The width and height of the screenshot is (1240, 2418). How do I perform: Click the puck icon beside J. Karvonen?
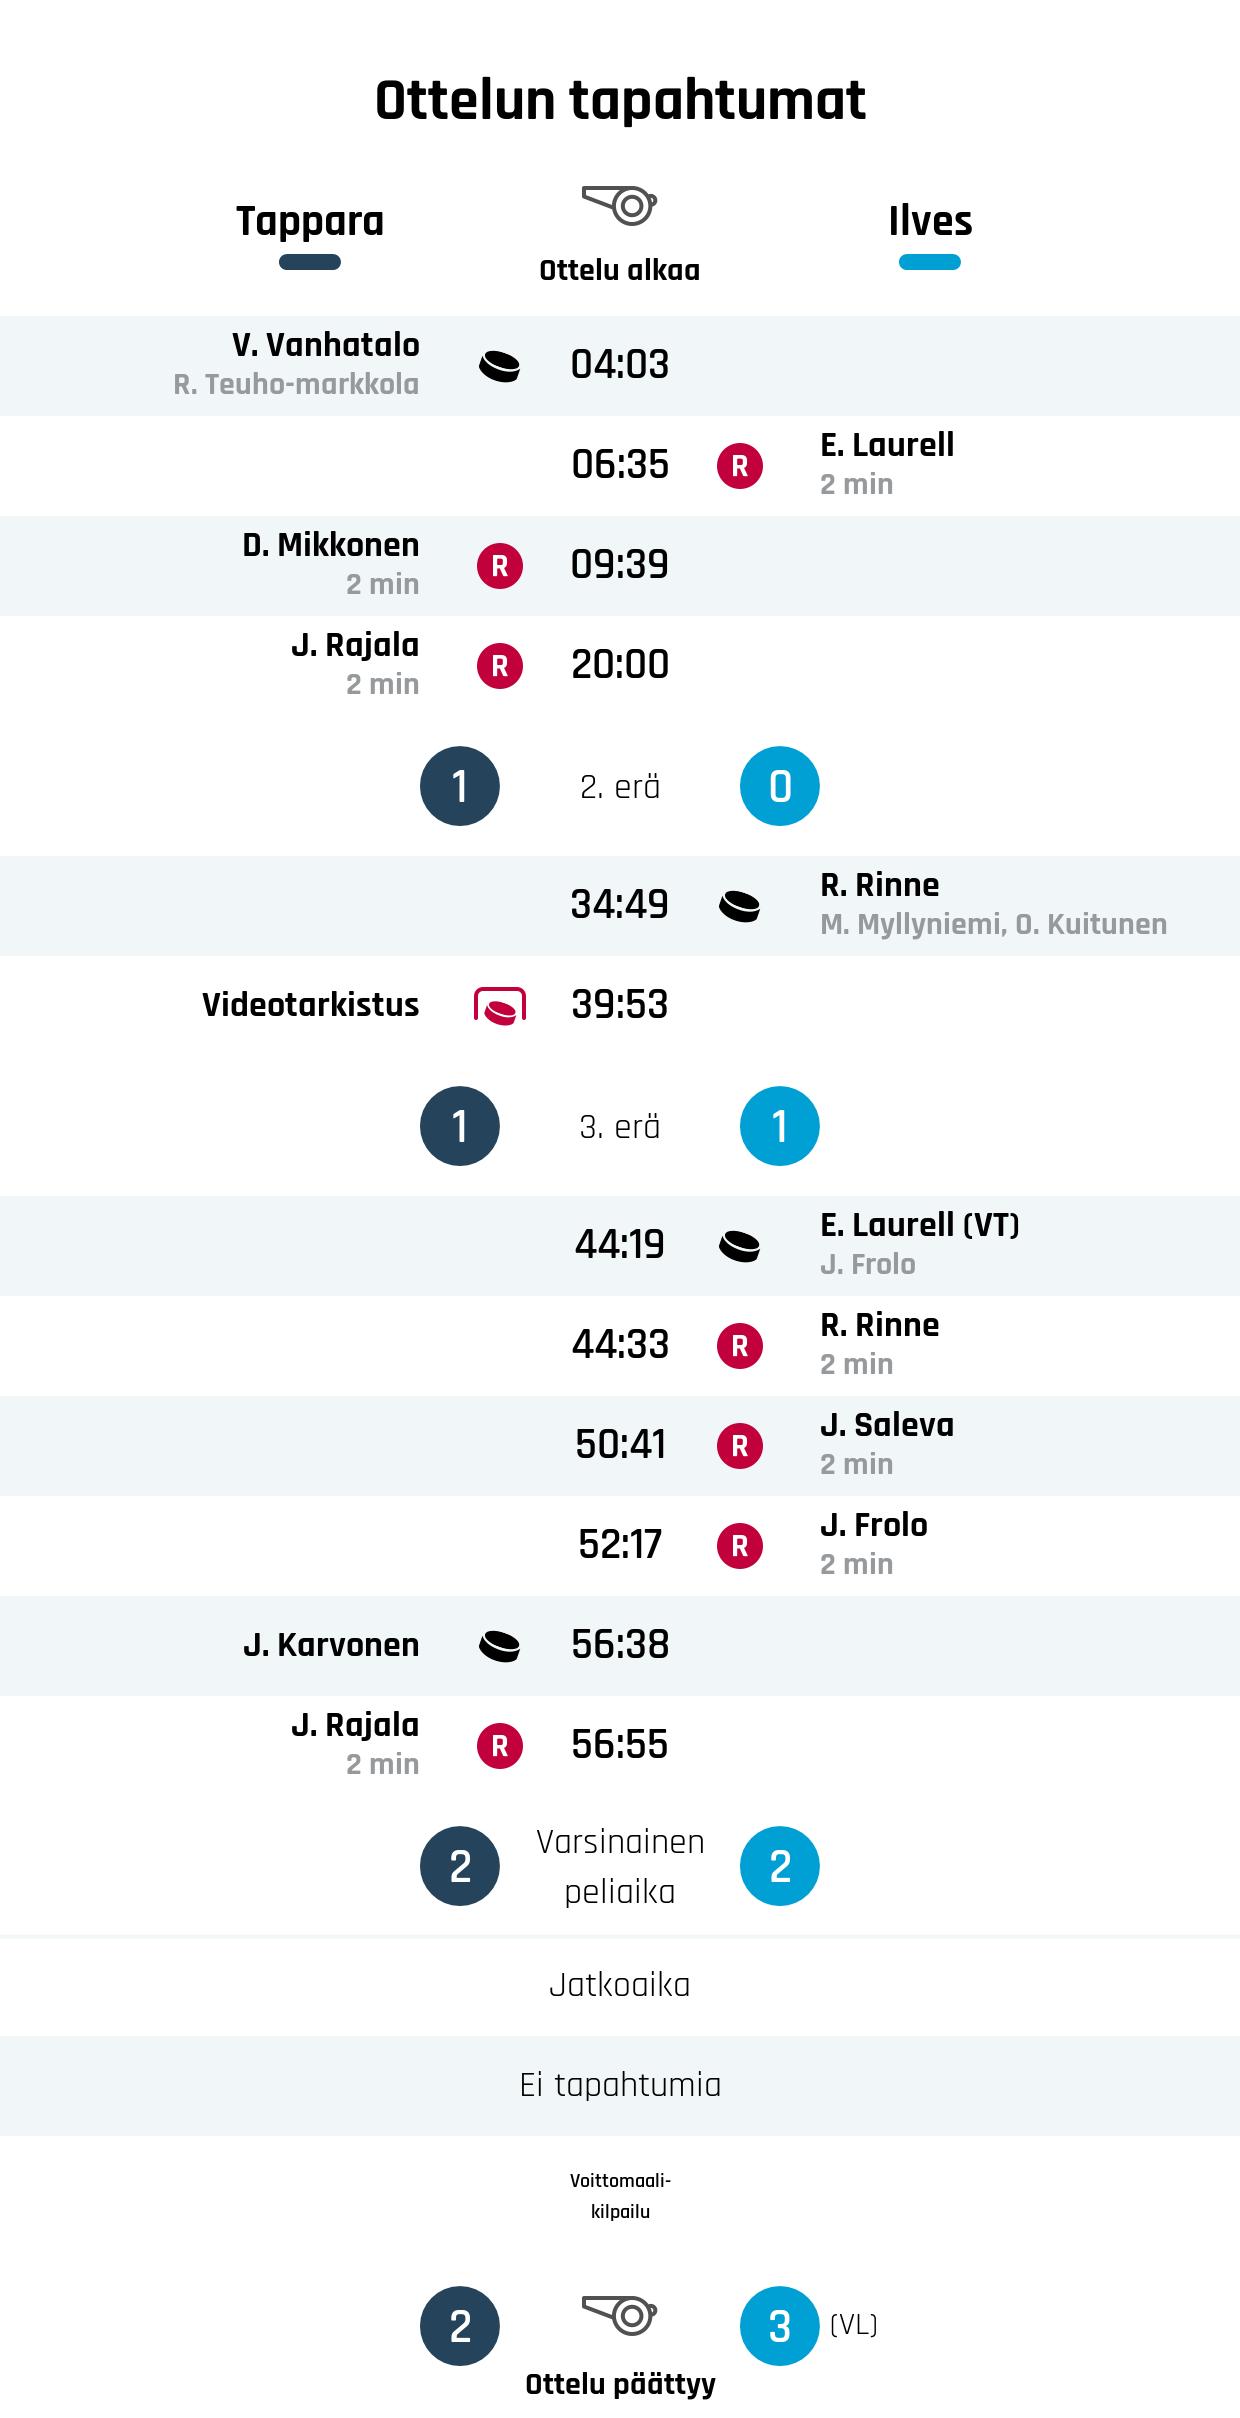pyautogui.click(x=499, y=1646)
